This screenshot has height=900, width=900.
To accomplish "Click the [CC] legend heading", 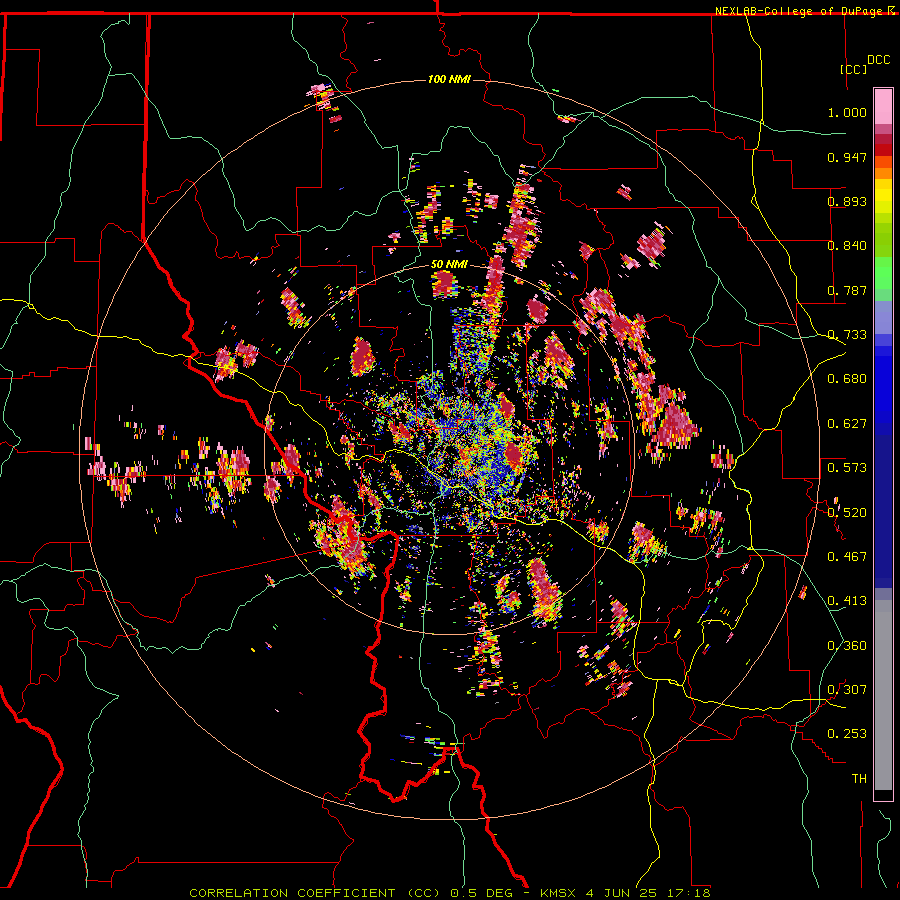I will click(x=853, y=69).
